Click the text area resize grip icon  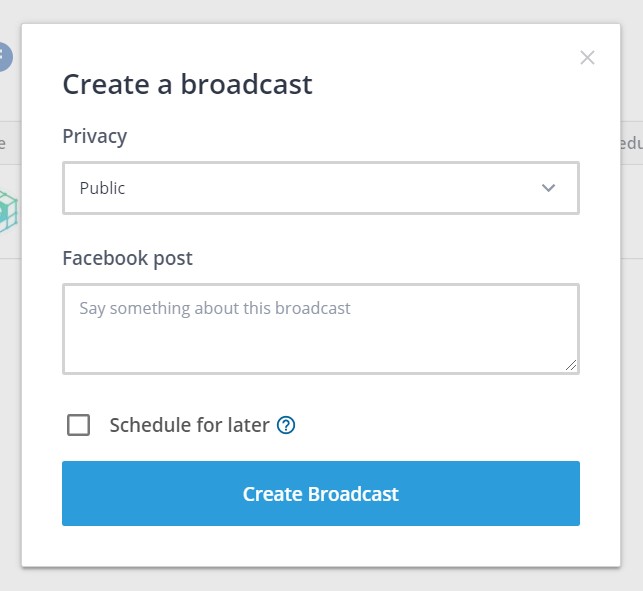[x=571, y=365]
